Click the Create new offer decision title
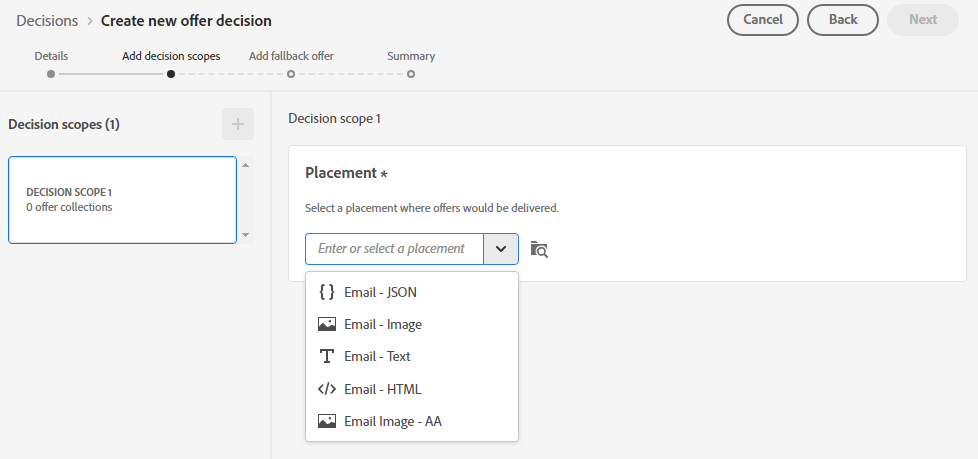978x459 pixels. (x=186, y=21)
